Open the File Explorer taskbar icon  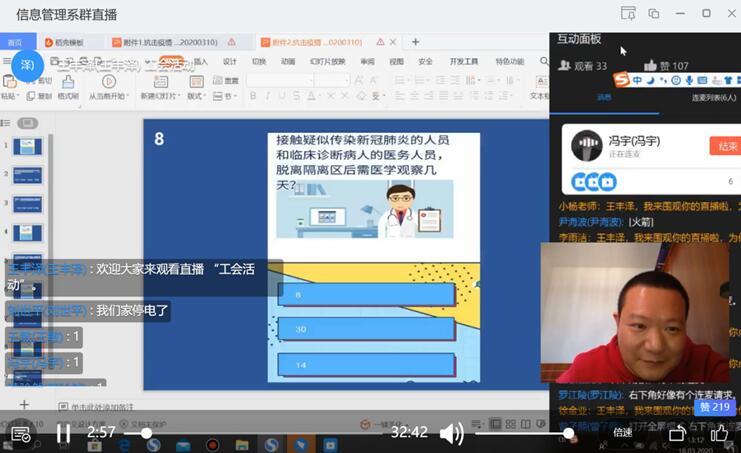pos(242,444)
